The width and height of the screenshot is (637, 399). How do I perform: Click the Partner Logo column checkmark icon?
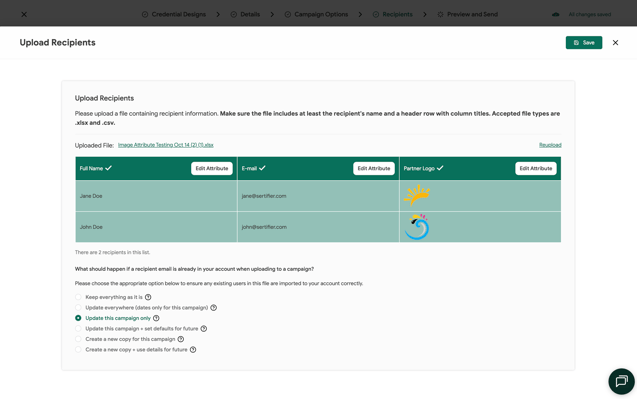point(440,168)
